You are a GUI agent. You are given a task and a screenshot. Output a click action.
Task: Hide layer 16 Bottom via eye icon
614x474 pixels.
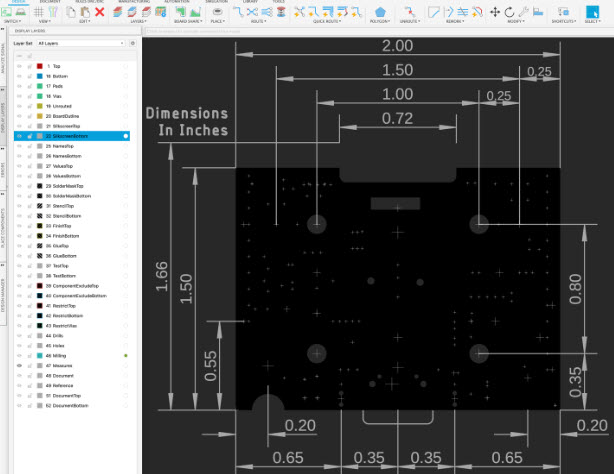(19, 76)
